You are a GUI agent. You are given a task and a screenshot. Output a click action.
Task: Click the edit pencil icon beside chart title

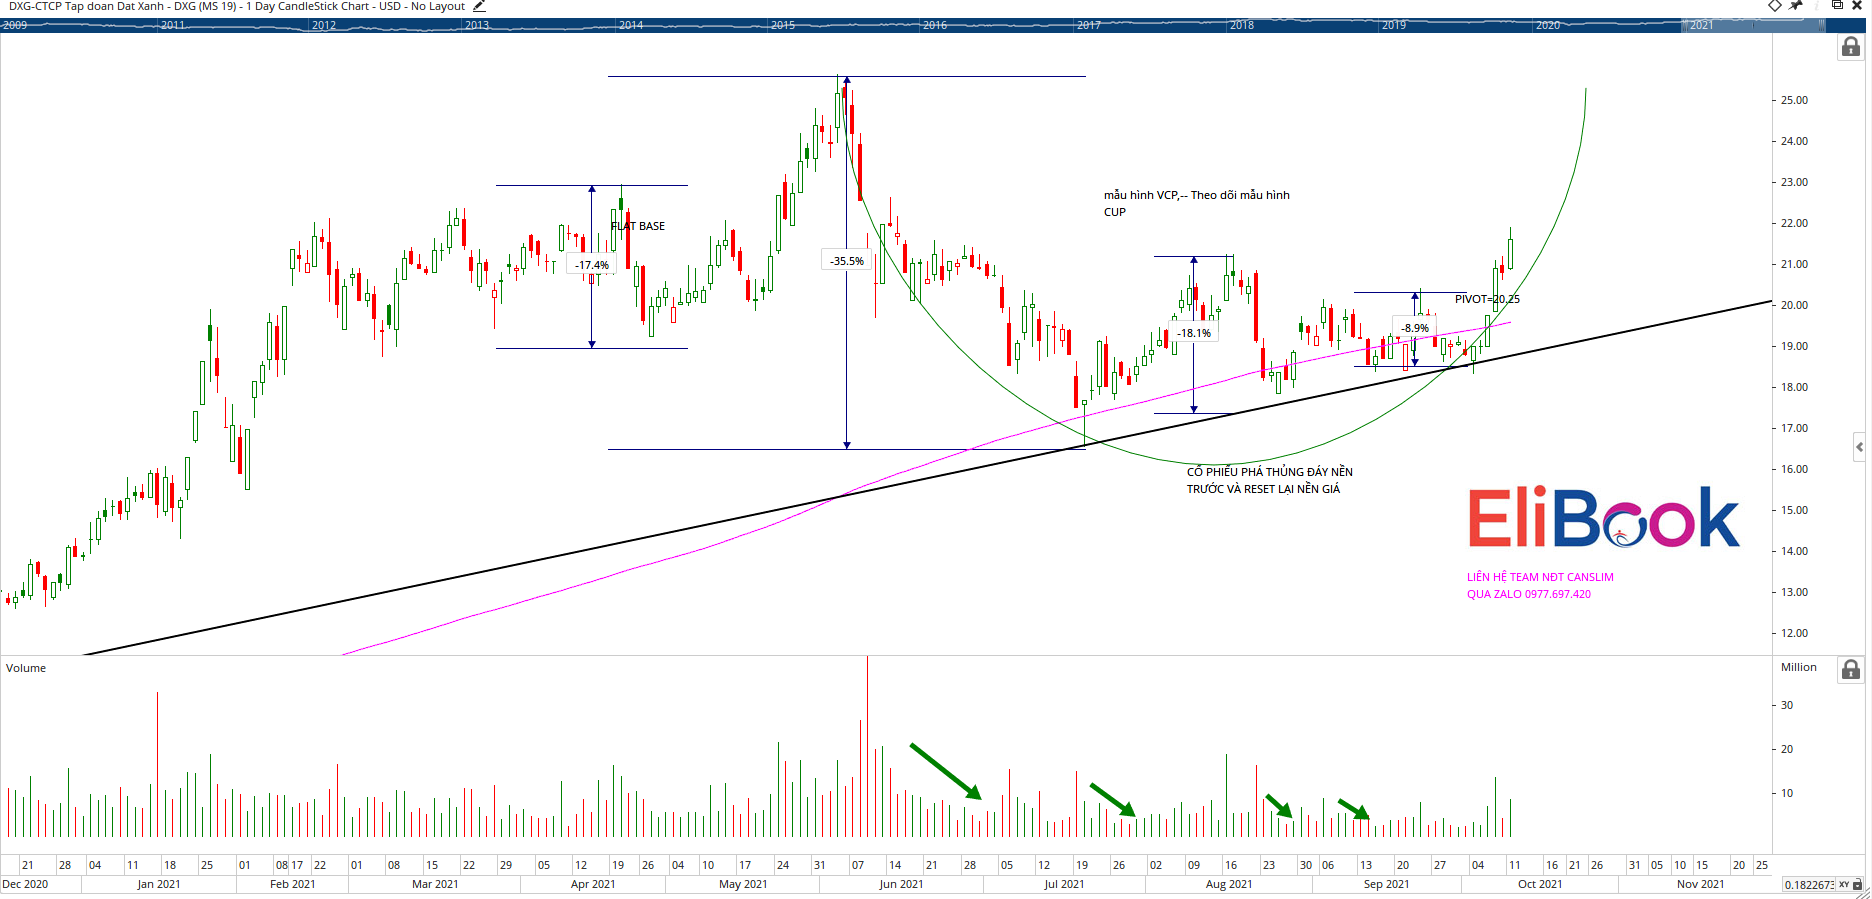click(479, 6)
